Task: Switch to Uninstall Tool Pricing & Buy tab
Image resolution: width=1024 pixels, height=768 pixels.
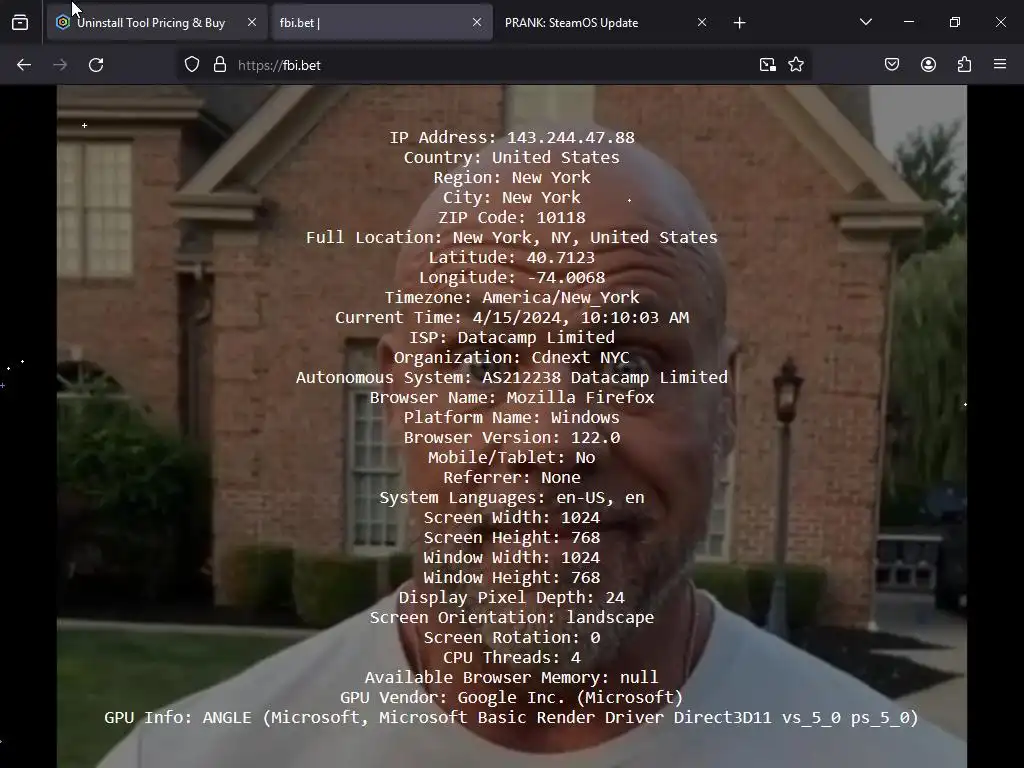Action: coord(156,23)
